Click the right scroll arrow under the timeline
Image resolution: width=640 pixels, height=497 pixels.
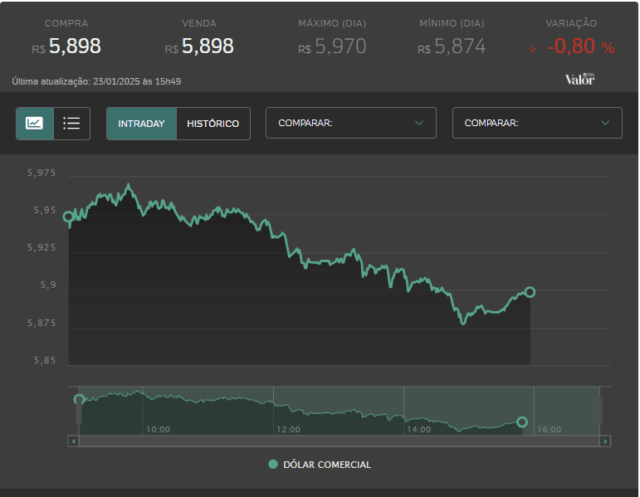coord(605,441)
